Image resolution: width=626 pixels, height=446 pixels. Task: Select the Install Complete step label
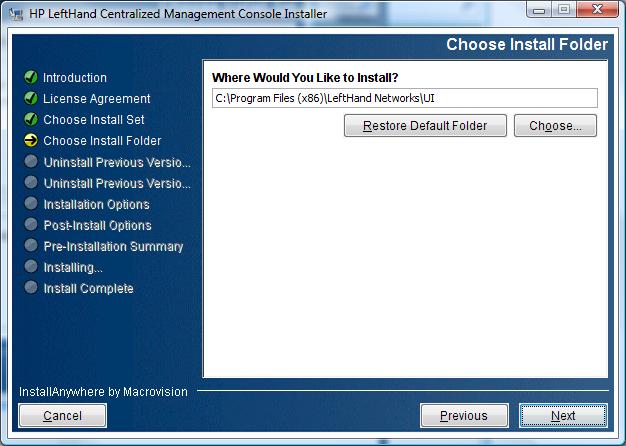coord(88,288)
